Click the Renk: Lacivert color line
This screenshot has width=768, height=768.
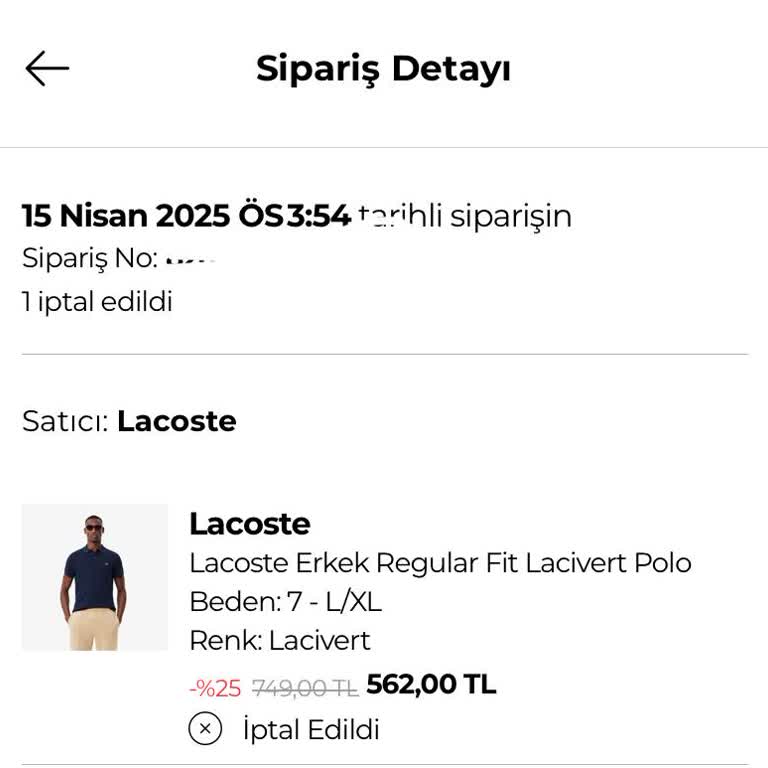[280, 640]
